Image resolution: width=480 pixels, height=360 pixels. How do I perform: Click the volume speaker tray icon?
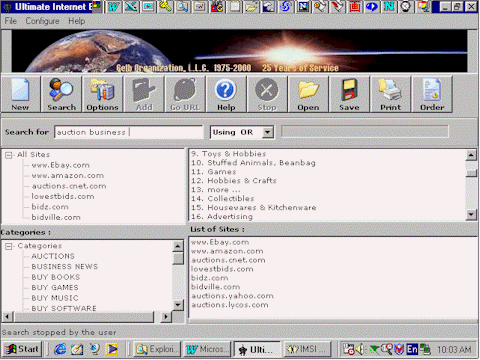click(x=360, y=349)
